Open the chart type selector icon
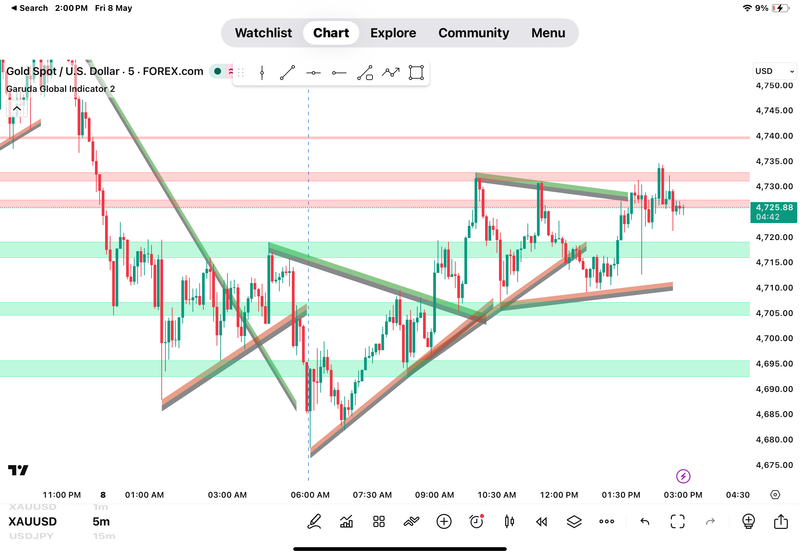Image resolution: width=800 pixels, height=556 pixels. pos(346,521)
